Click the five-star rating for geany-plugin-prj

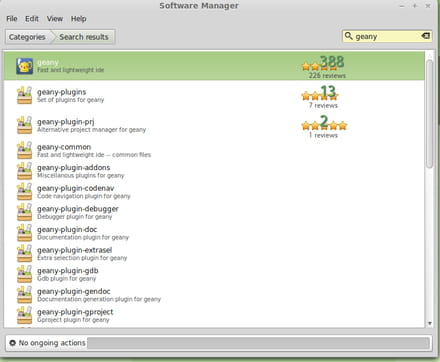coord(324,126)
